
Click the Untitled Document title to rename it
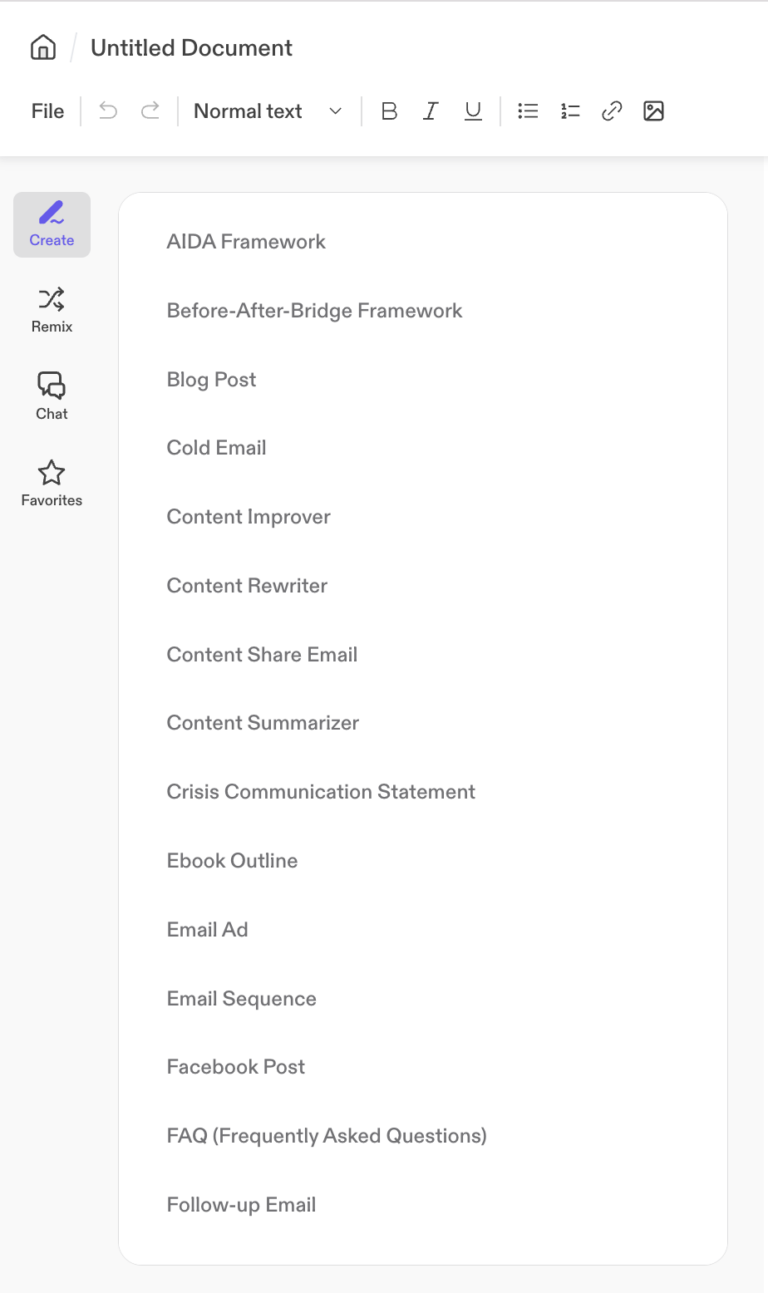click(x=191, y=47)
